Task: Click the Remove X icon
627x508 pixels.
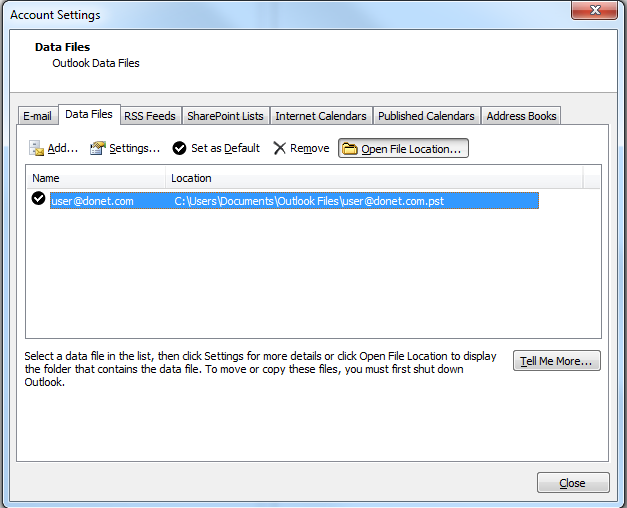Action: 280,148
